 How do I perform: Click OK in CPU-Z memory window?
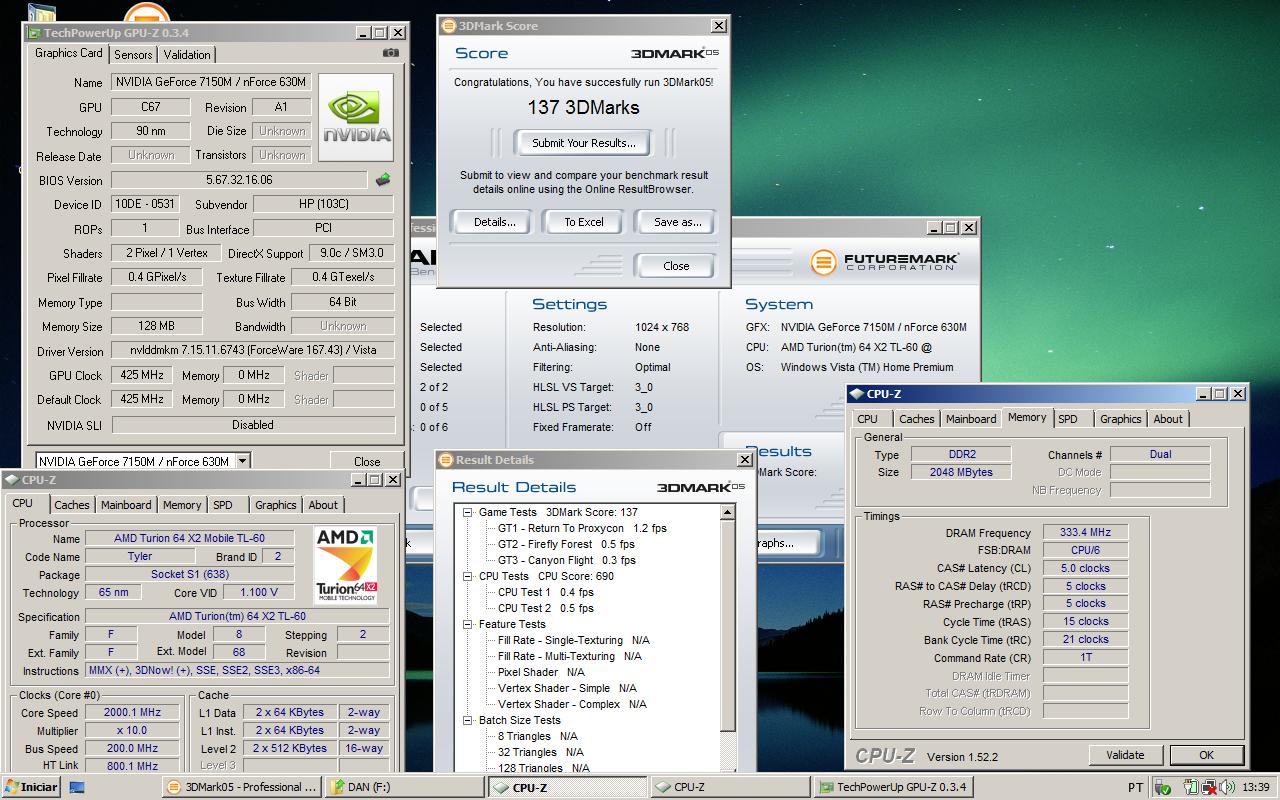click(1206, 755)
